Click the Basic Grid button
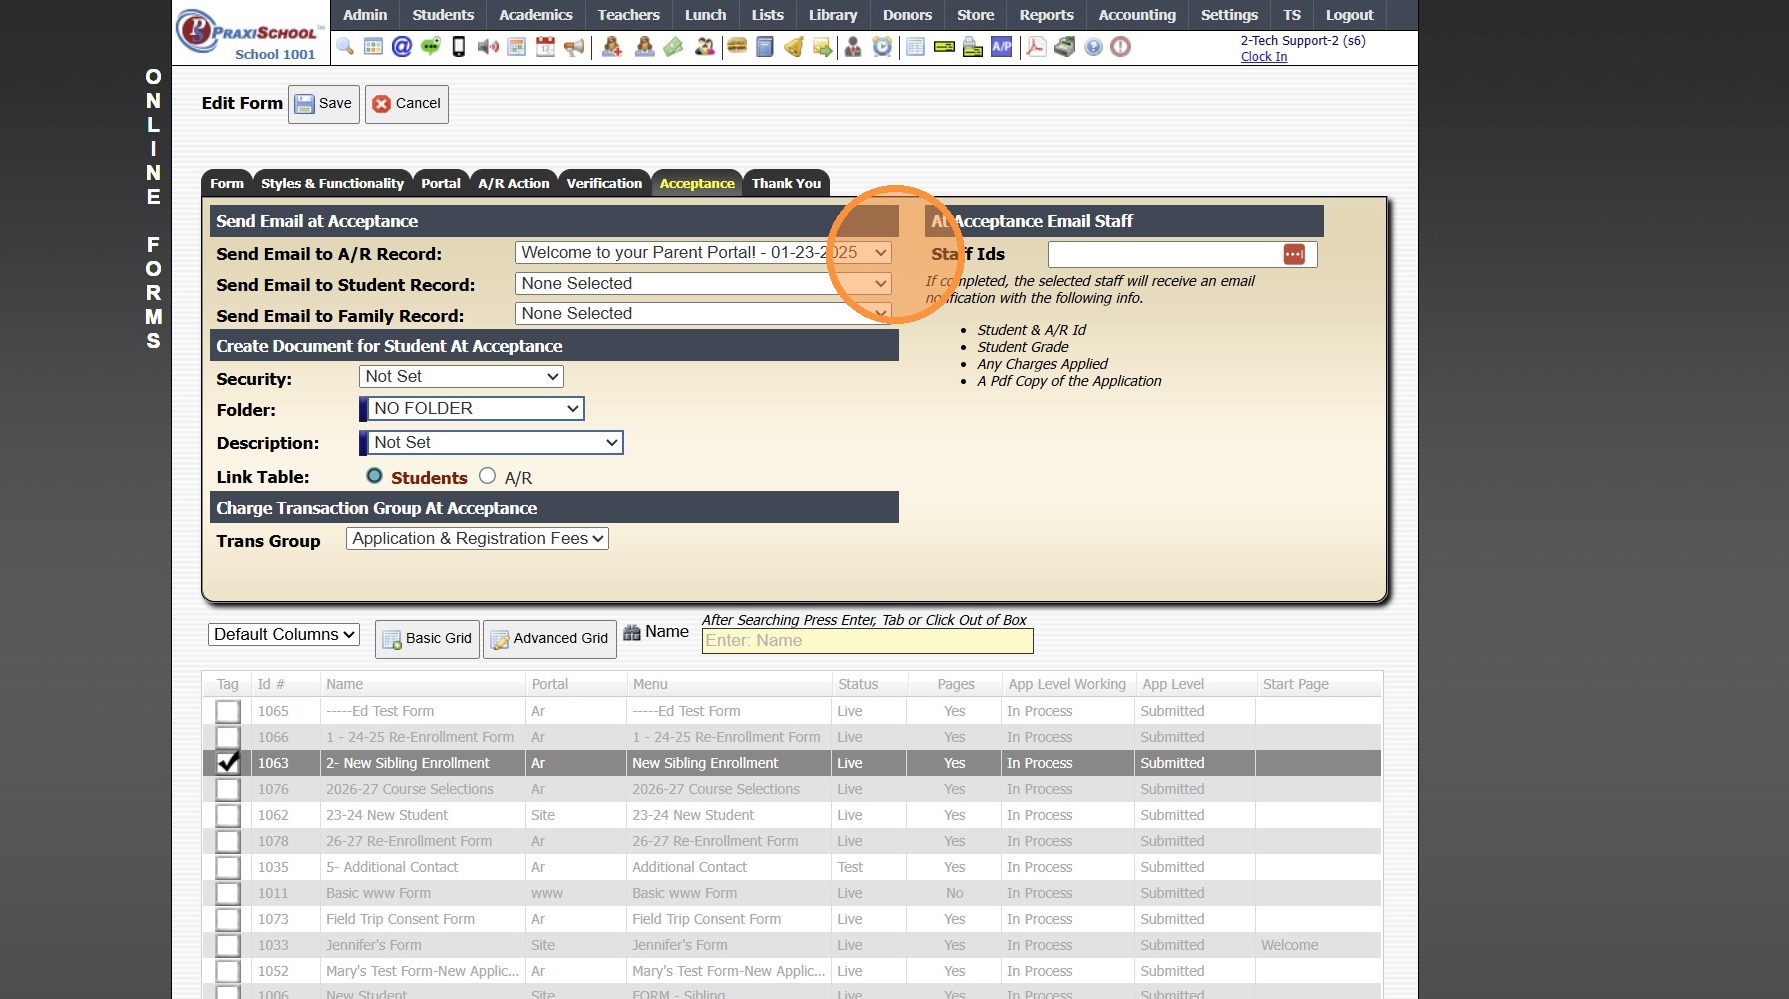Image resolution: width=1789 pixels, height=999 pixels. (x=428, y=639)
